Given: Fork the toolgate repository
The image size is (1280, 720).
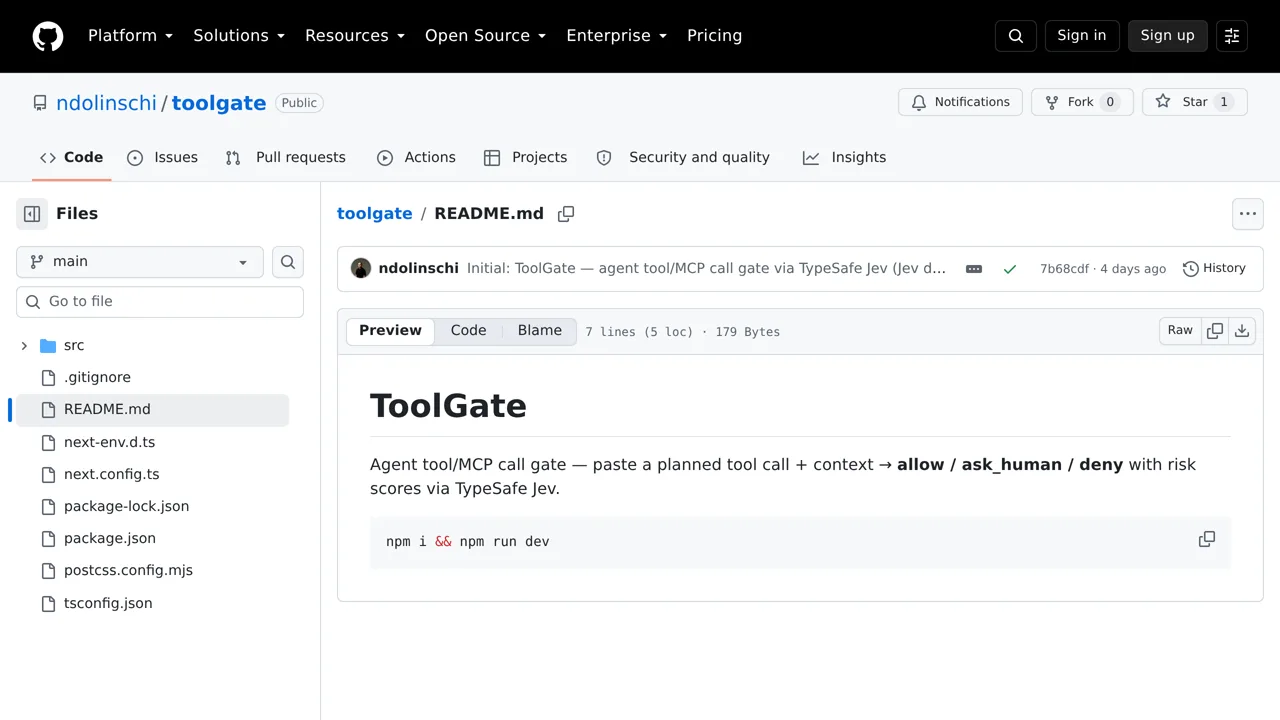Looking at the screenshot, I should 1082,102.
